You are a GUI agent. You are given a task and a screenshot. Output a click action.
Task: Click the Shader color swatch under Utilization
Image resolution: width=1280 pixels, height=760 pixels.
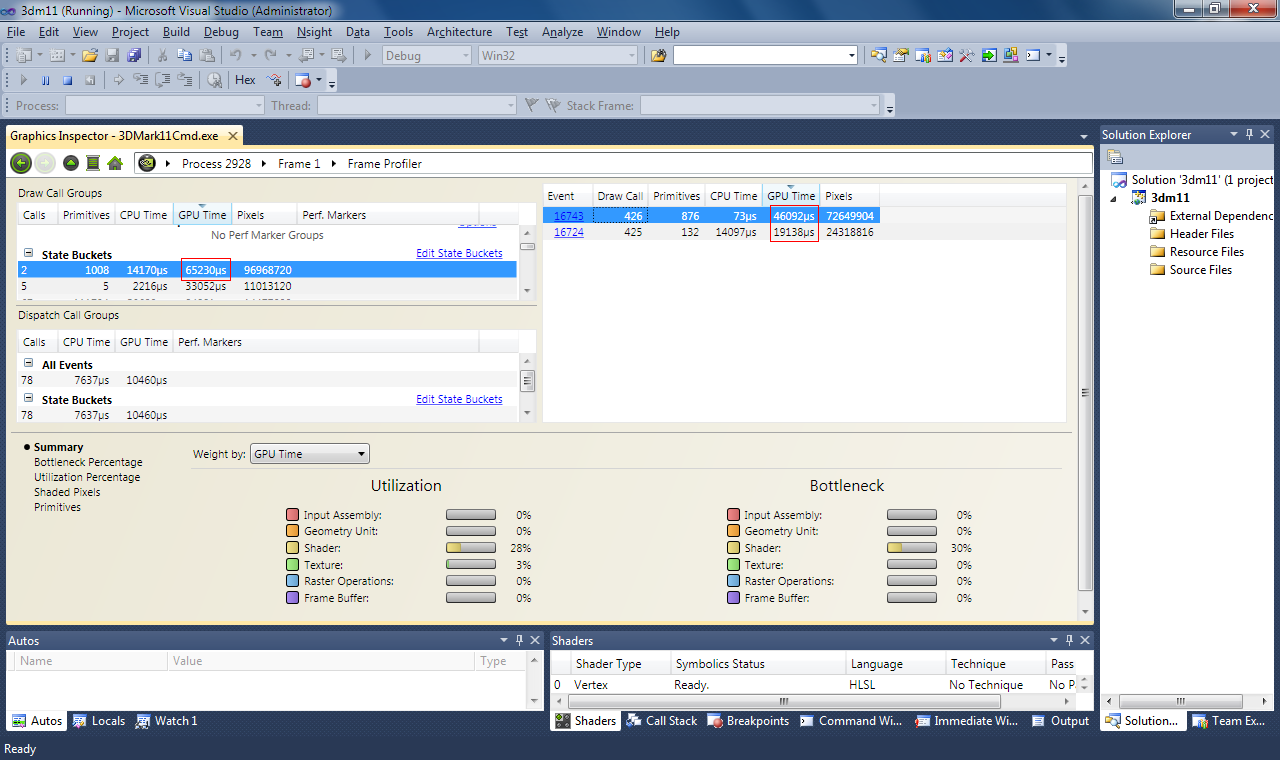(292, 548)
